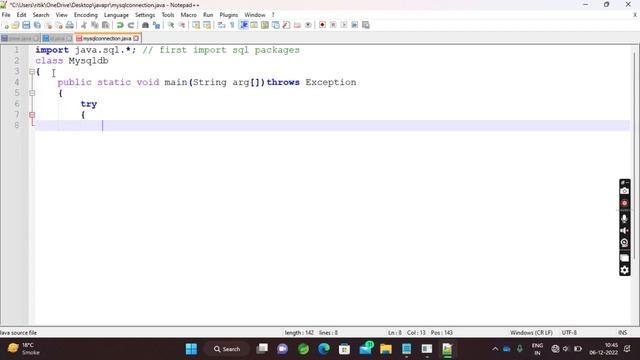Toggle synchronize vertical scrolling
The image size is (640, 360).
(x=196, y=25)
